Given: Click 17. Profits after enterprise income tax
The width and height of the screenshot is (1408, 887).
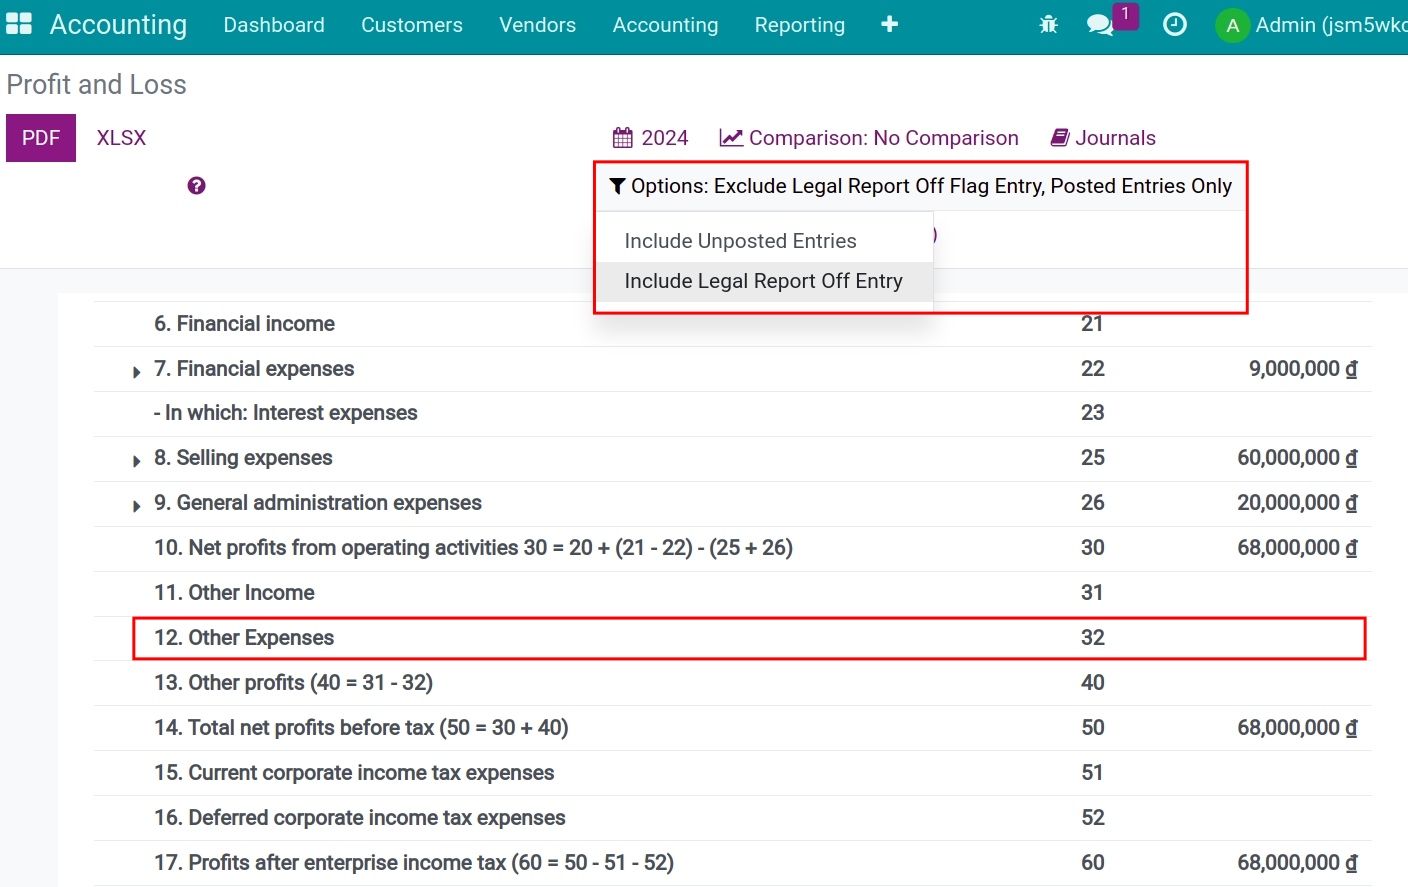Looking at the screenshot, I should coord(414,863).
